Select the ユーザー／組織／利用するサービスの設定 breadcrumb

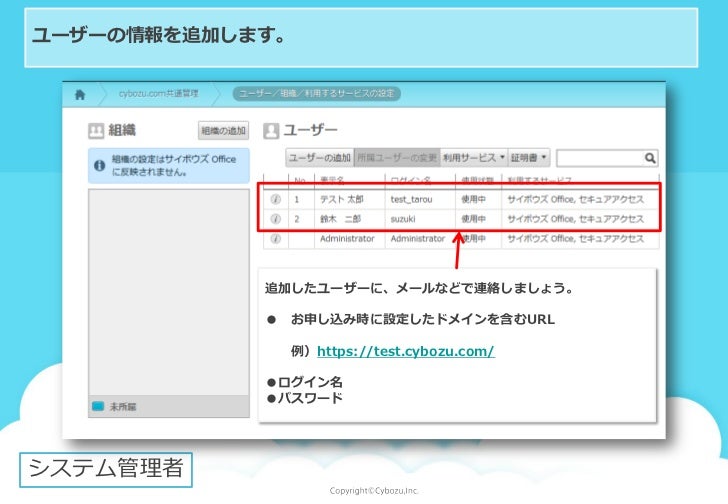[316, 93]
